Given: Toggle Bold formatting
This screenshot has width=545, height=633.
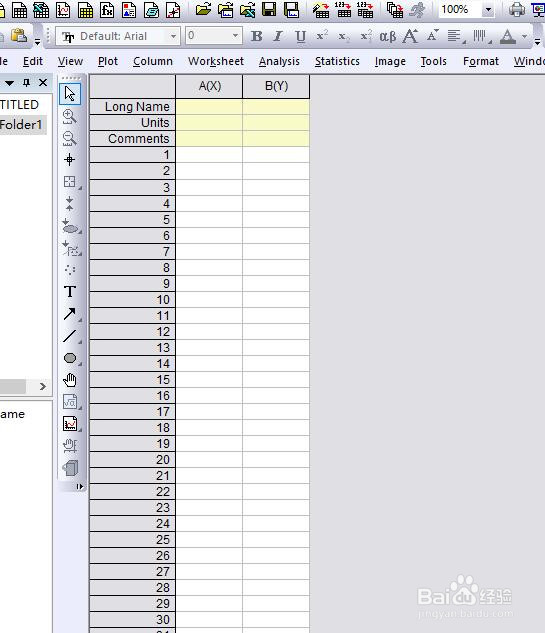Looking at the screenshot, I should (256, 36).
